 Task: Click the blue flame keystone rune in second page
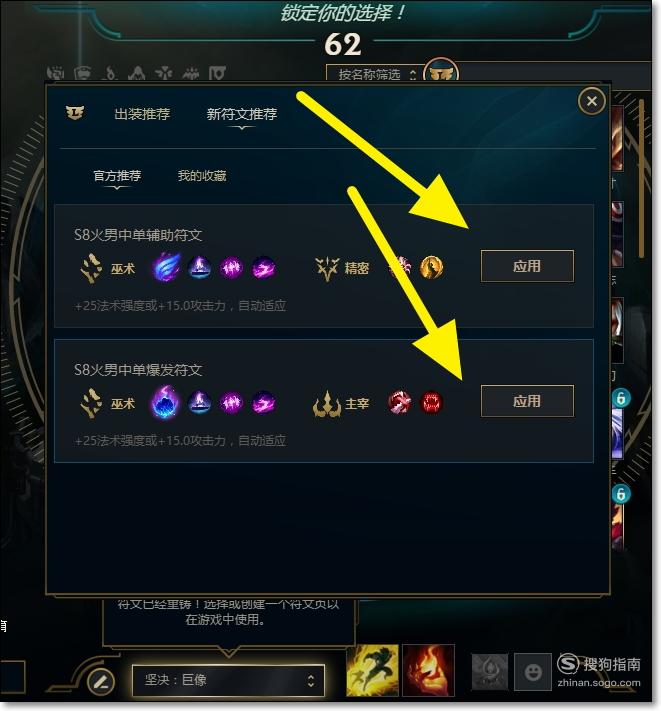tap(164, 402)
